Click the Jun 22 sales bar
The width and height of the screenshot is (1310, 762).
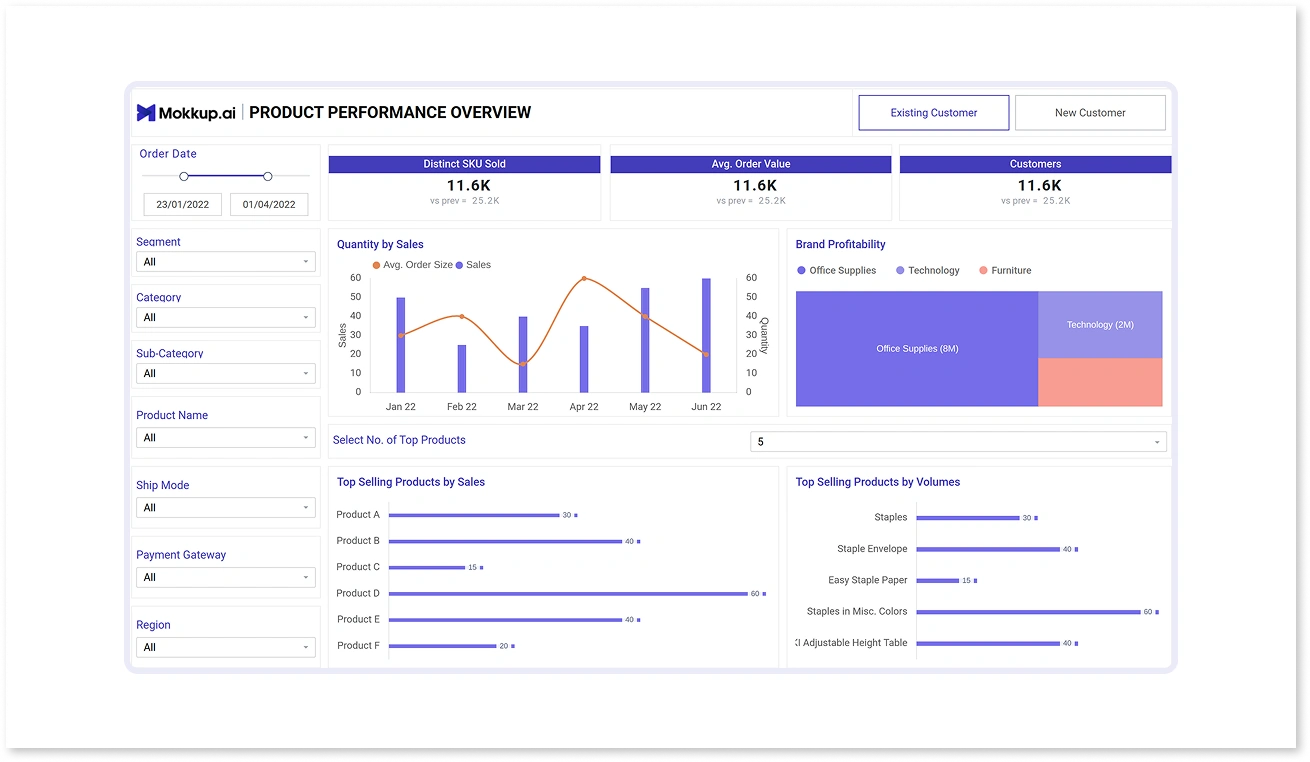pyautogui.click(x=706, y=336)
